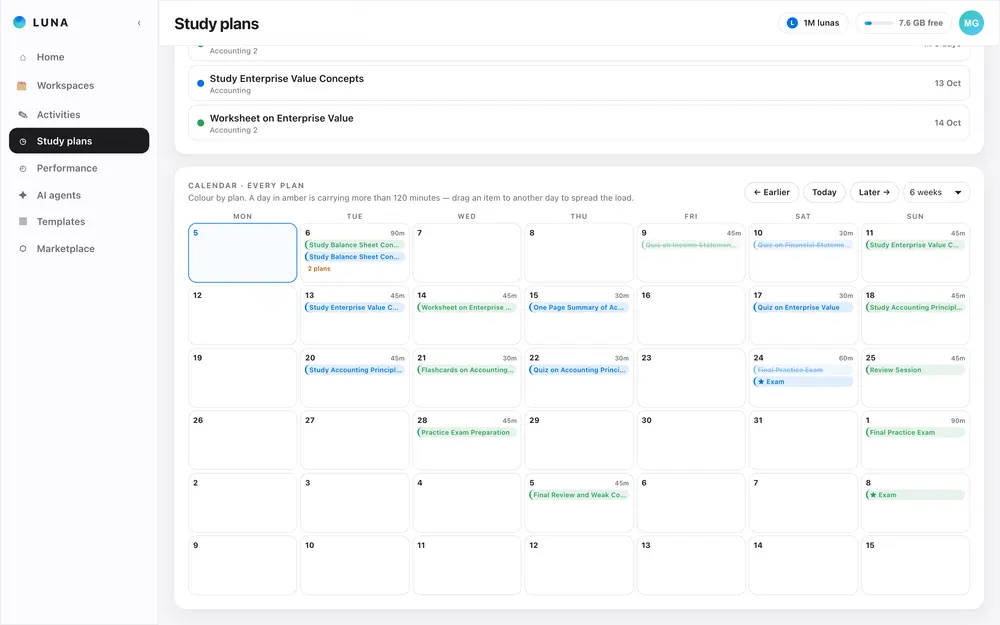Click Practice Exam Preparation on 28

pos(467,432)
